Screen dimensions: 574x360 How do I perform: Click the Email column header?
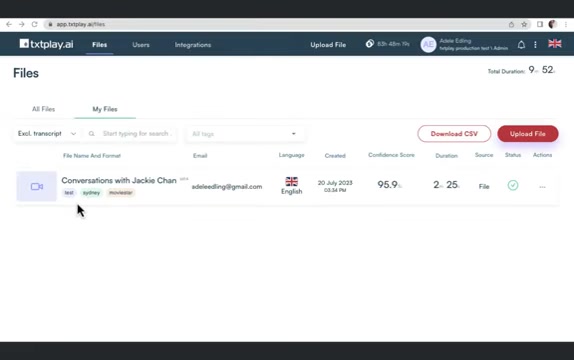click(200, 156)
